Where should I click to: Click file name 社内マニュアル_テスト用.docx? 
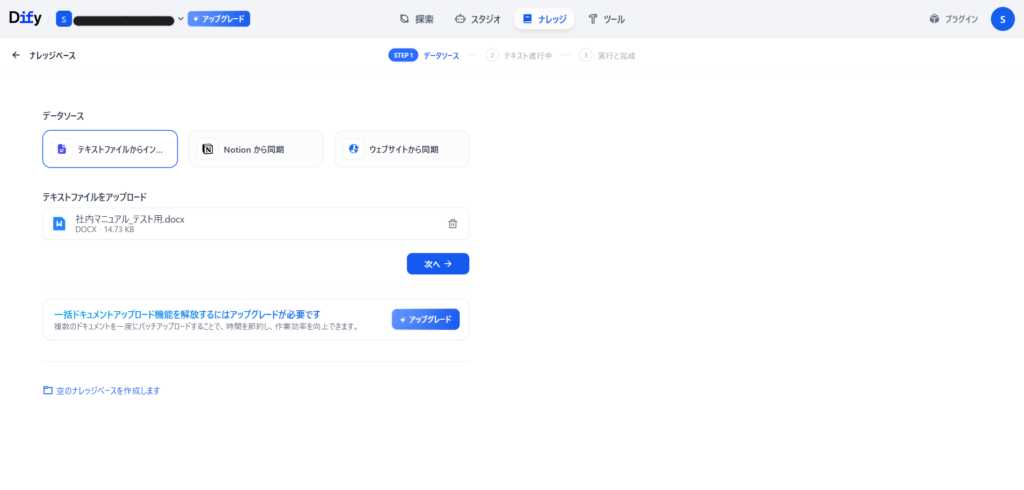click(130, 220)
